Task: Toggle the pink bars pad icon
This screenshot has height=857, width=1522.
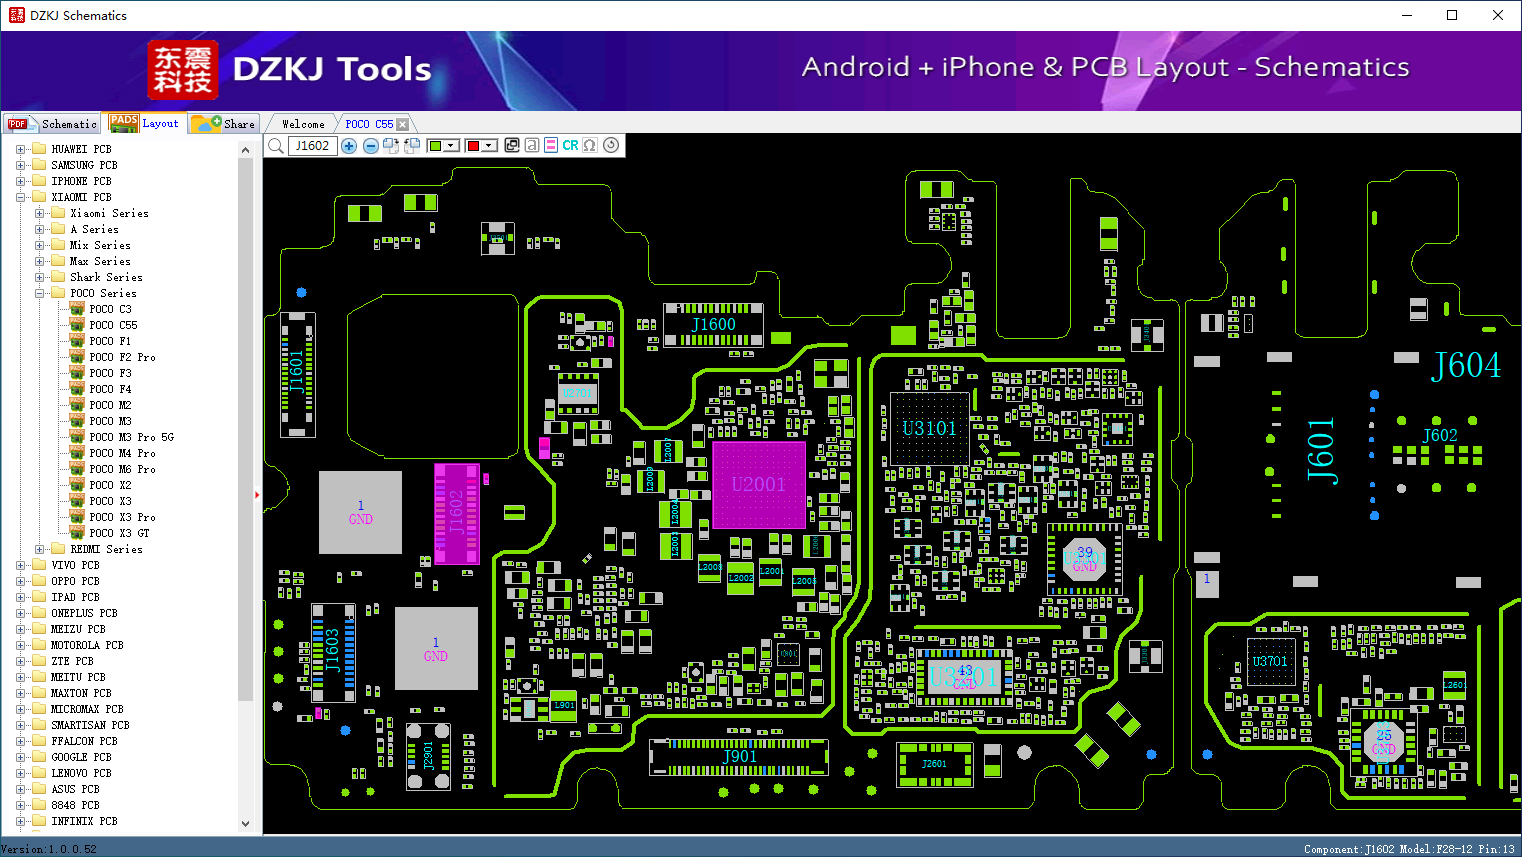Action: 551,145
